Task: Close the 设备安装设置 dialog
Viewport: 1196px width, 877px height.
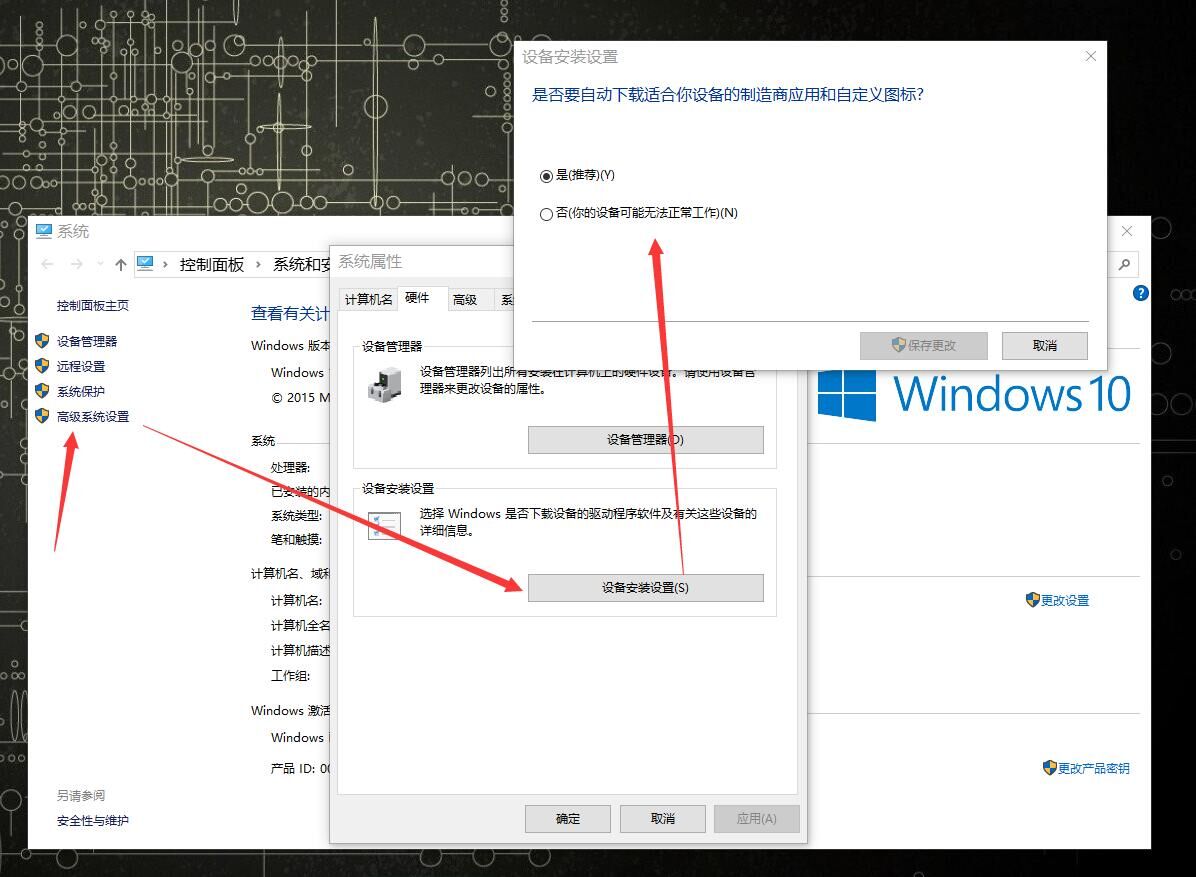Action: pyautogui.click(x=1091, y=56)
